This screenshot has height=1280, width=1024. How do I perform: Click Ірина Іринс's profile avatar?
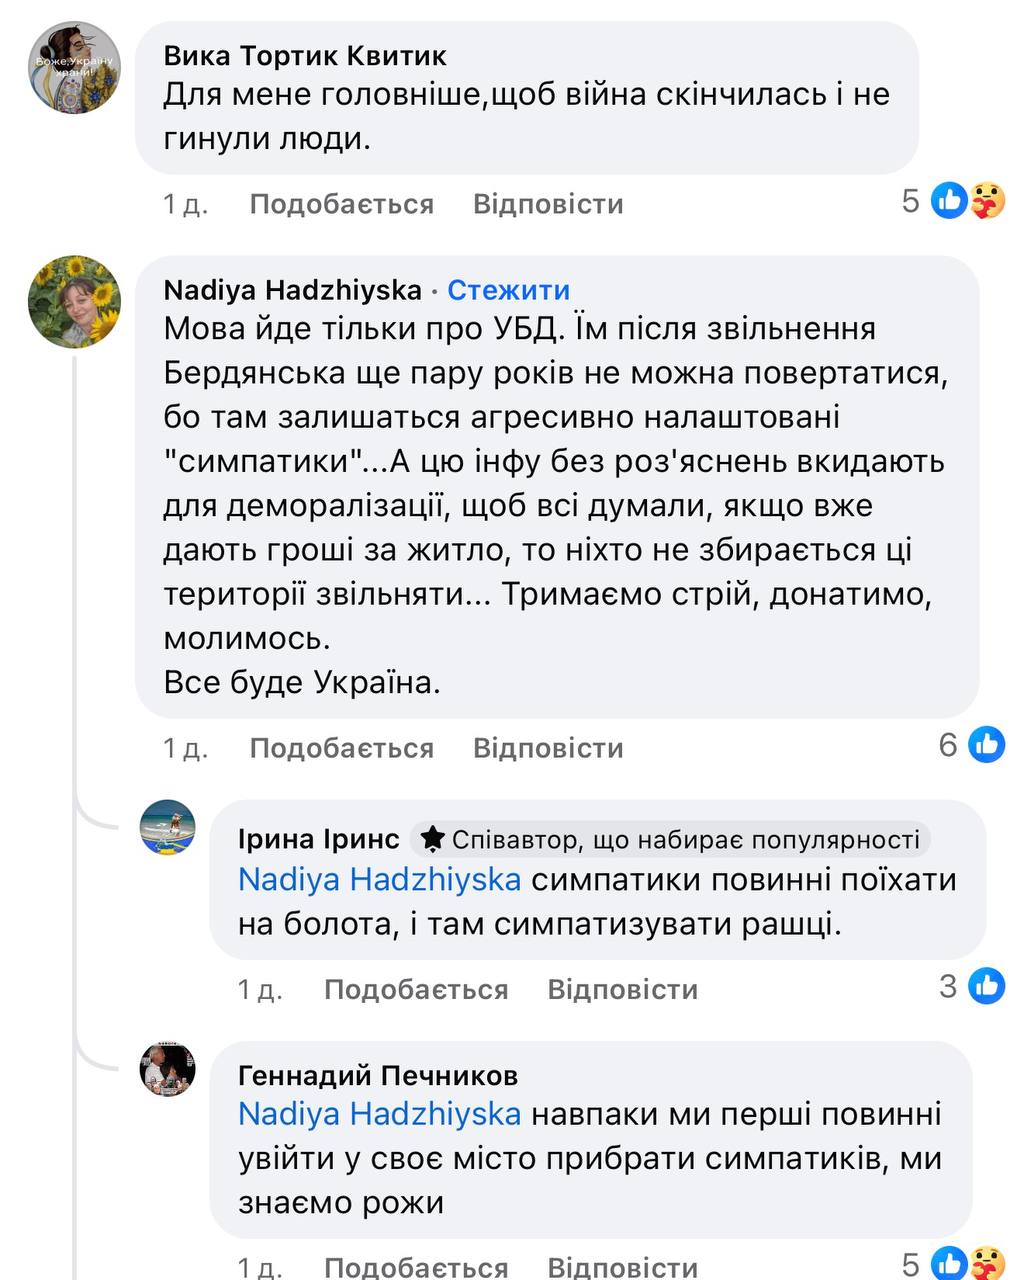[x=167, y=827]
